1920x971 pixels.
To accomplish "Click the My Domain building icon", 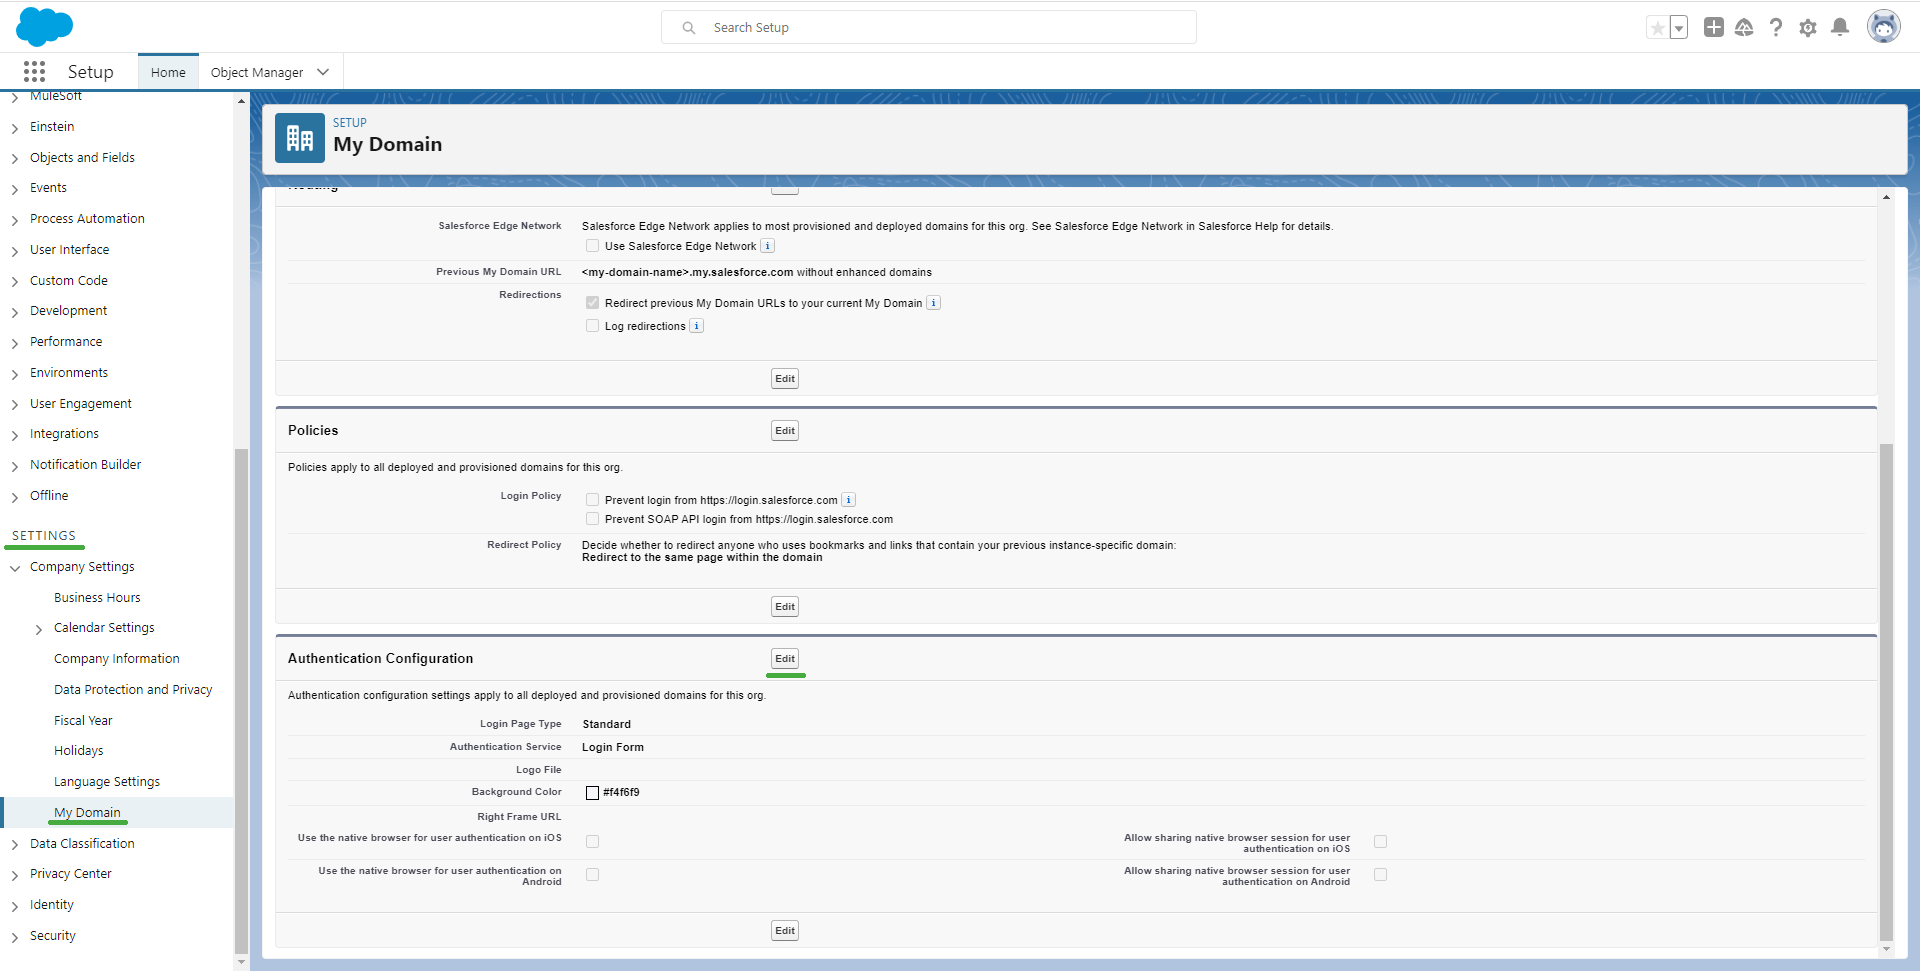I will coord(300,138).
